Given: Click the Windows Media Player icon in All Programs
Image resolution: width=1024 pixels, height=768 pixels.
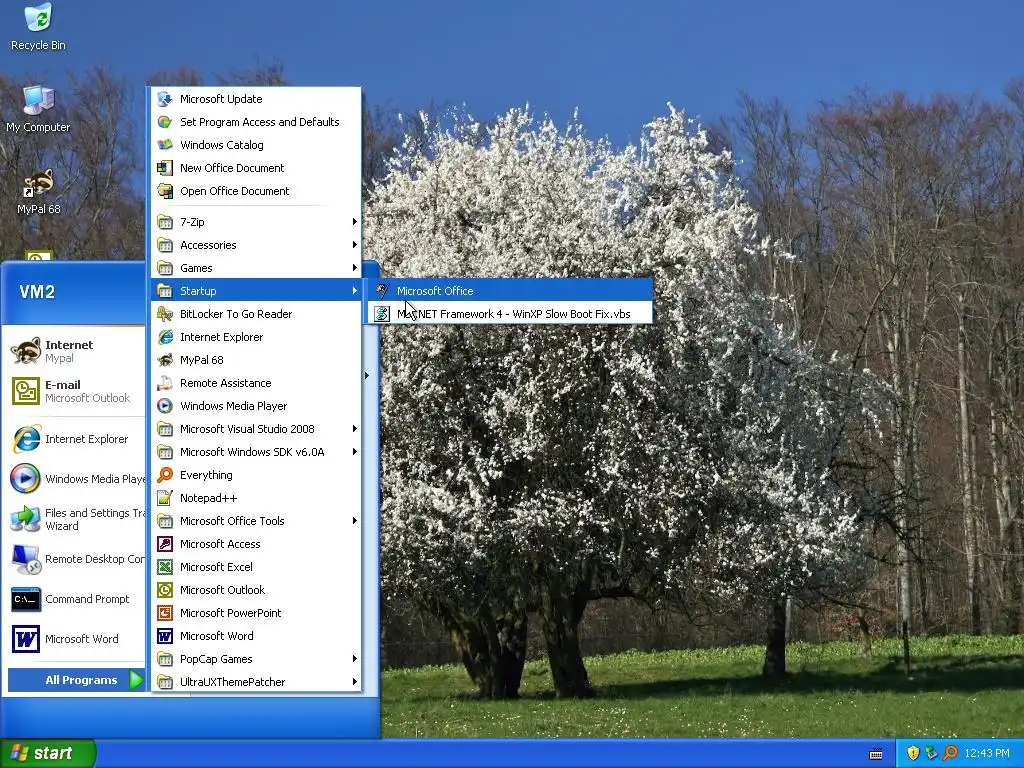Looking at the screenshot, I should pyautogui.click(x=165, y=406).
